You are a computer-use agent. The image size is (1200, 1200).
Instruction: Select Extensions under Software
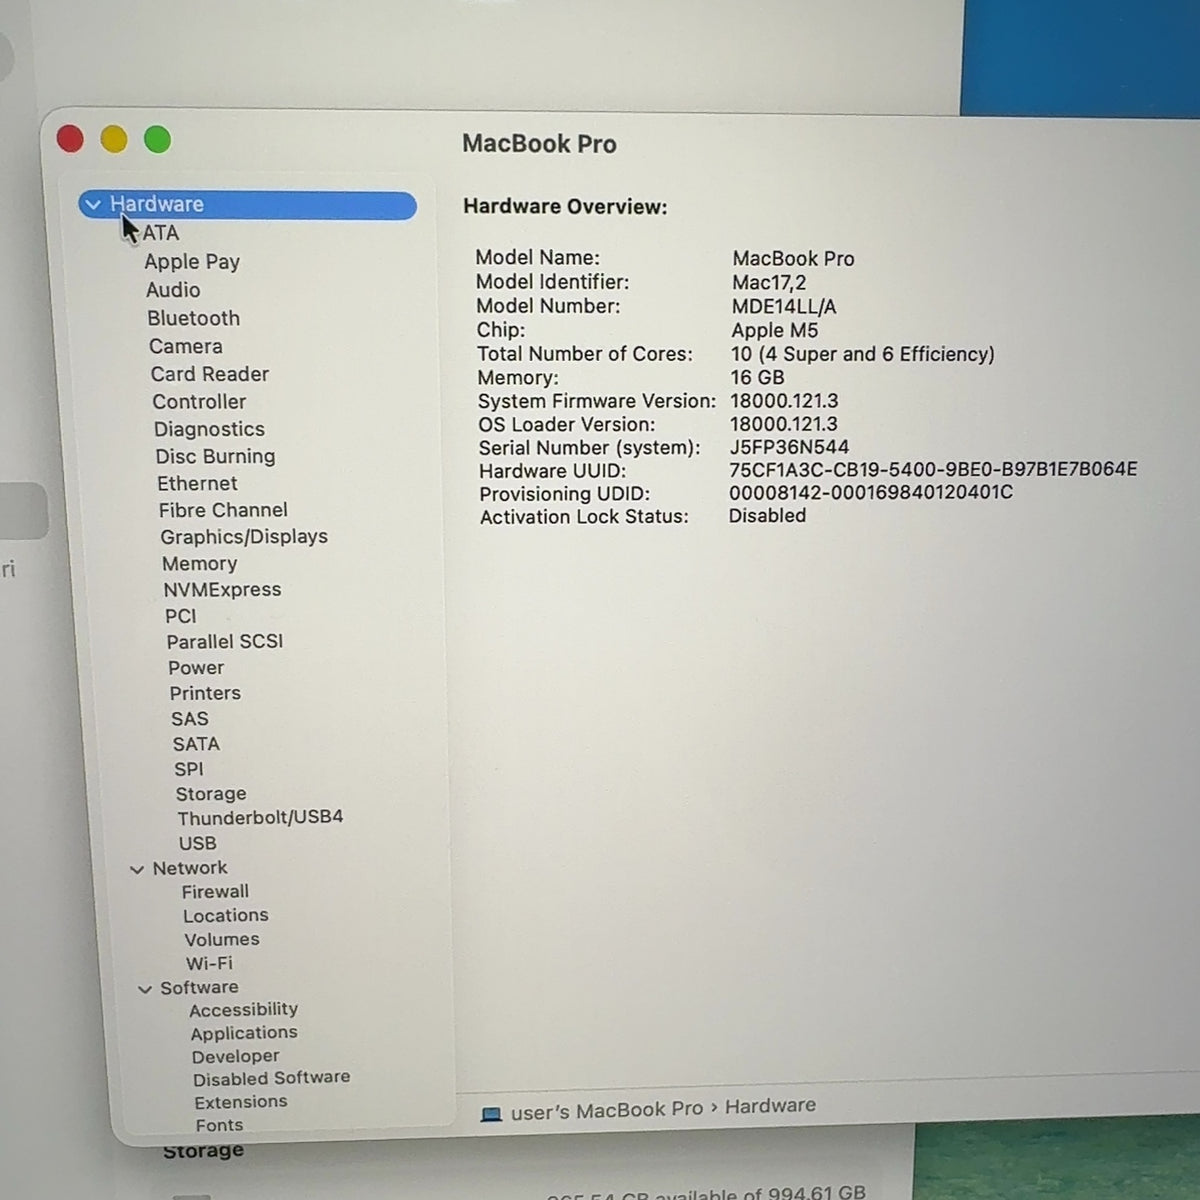pos(241,1102)
